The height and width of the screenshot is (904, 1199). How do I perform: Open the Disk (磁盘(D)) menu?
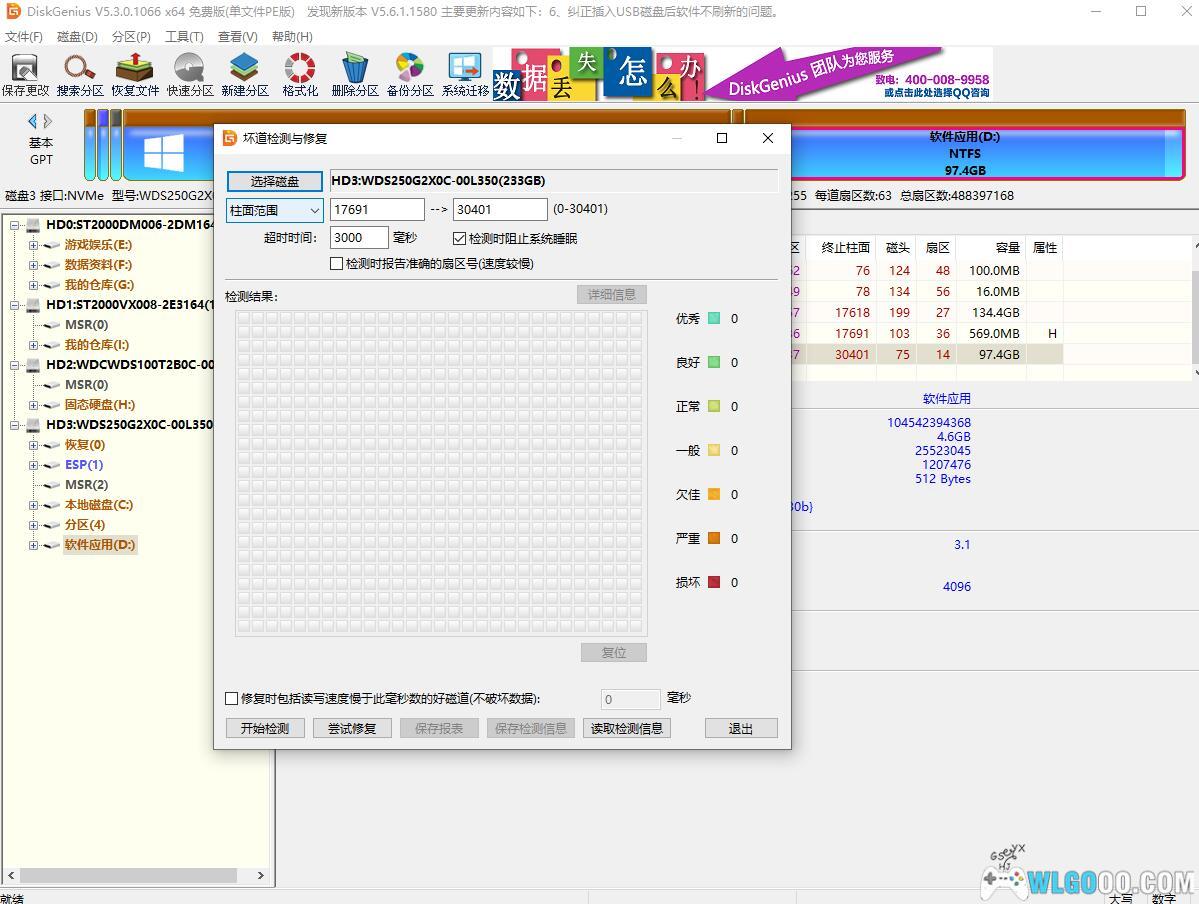coord(77,36)
